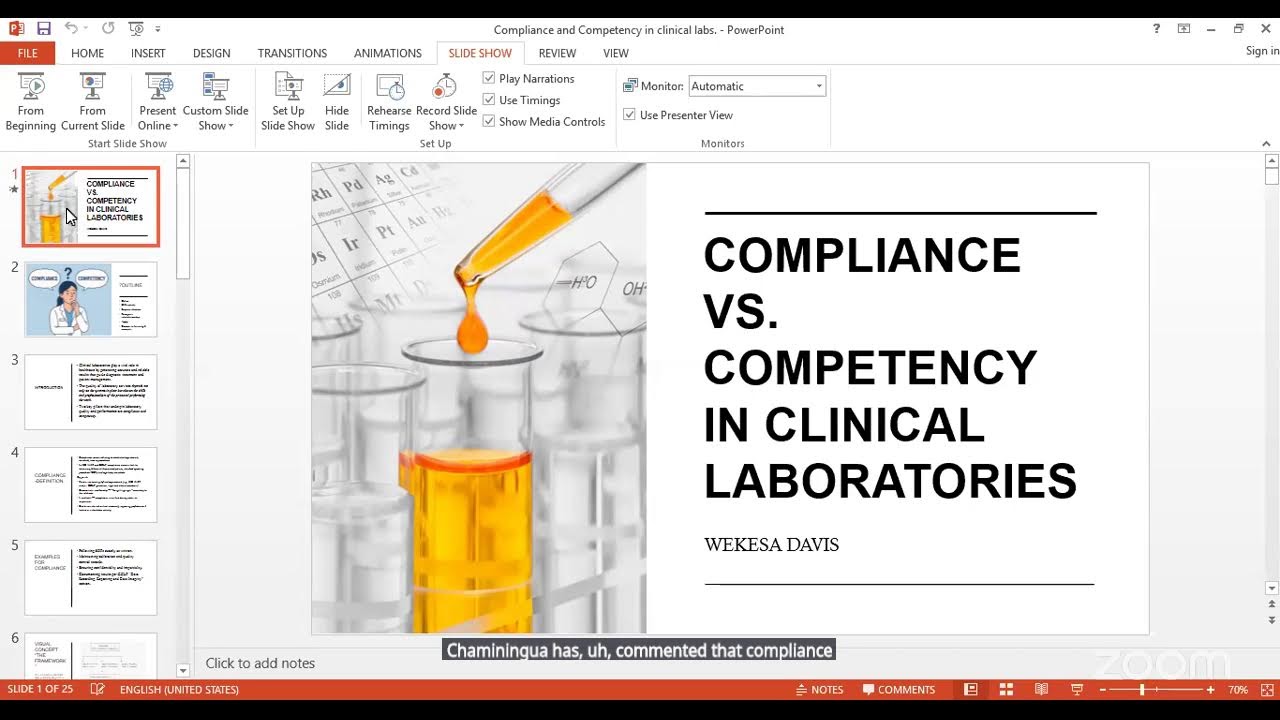The image size is (1280, 720).
Task: Click the Hide Slide button
Action: 337,102
